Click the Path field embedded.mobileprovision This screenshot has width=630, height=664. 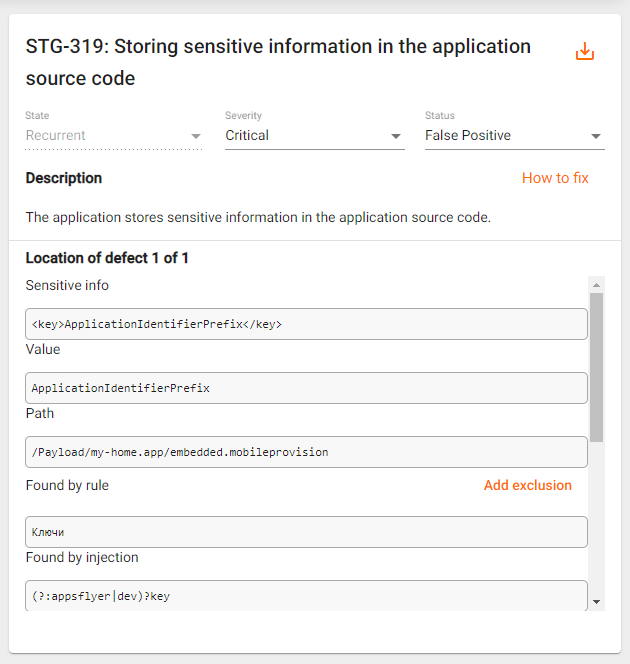[x=306, y=452]
